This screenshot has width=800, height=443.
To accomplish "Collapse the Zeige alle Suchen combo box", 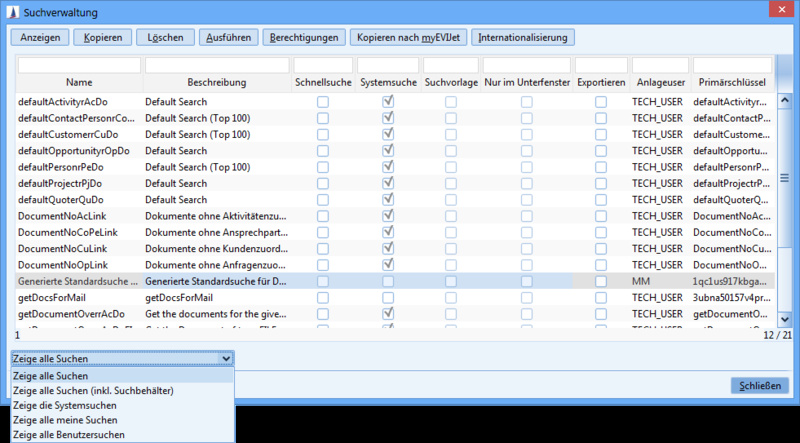I will coord(226,358).
